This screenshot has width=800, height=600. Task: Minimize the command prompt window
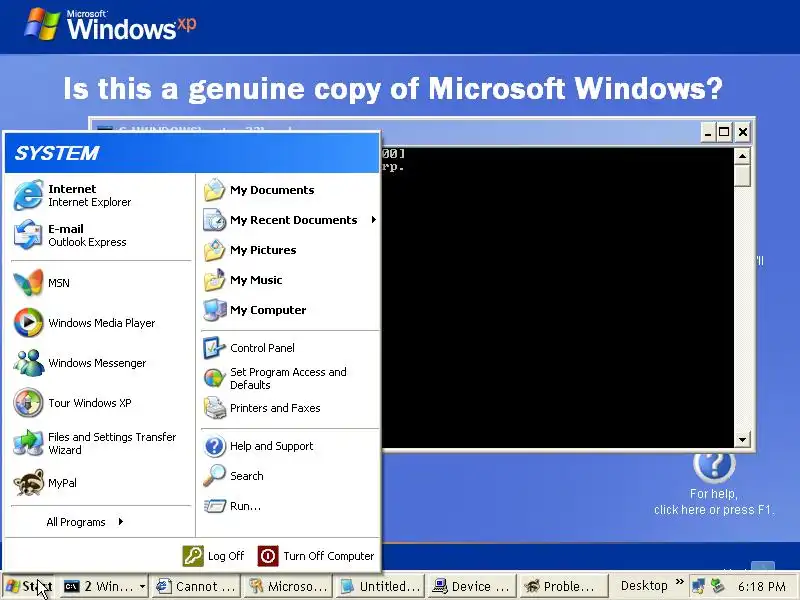(x=707, y=133)
